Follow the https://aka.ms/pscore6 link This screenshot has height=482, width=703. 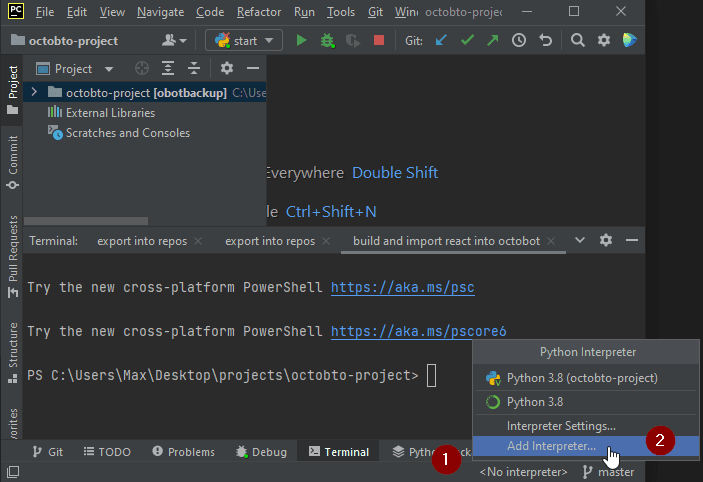point(418,331)
